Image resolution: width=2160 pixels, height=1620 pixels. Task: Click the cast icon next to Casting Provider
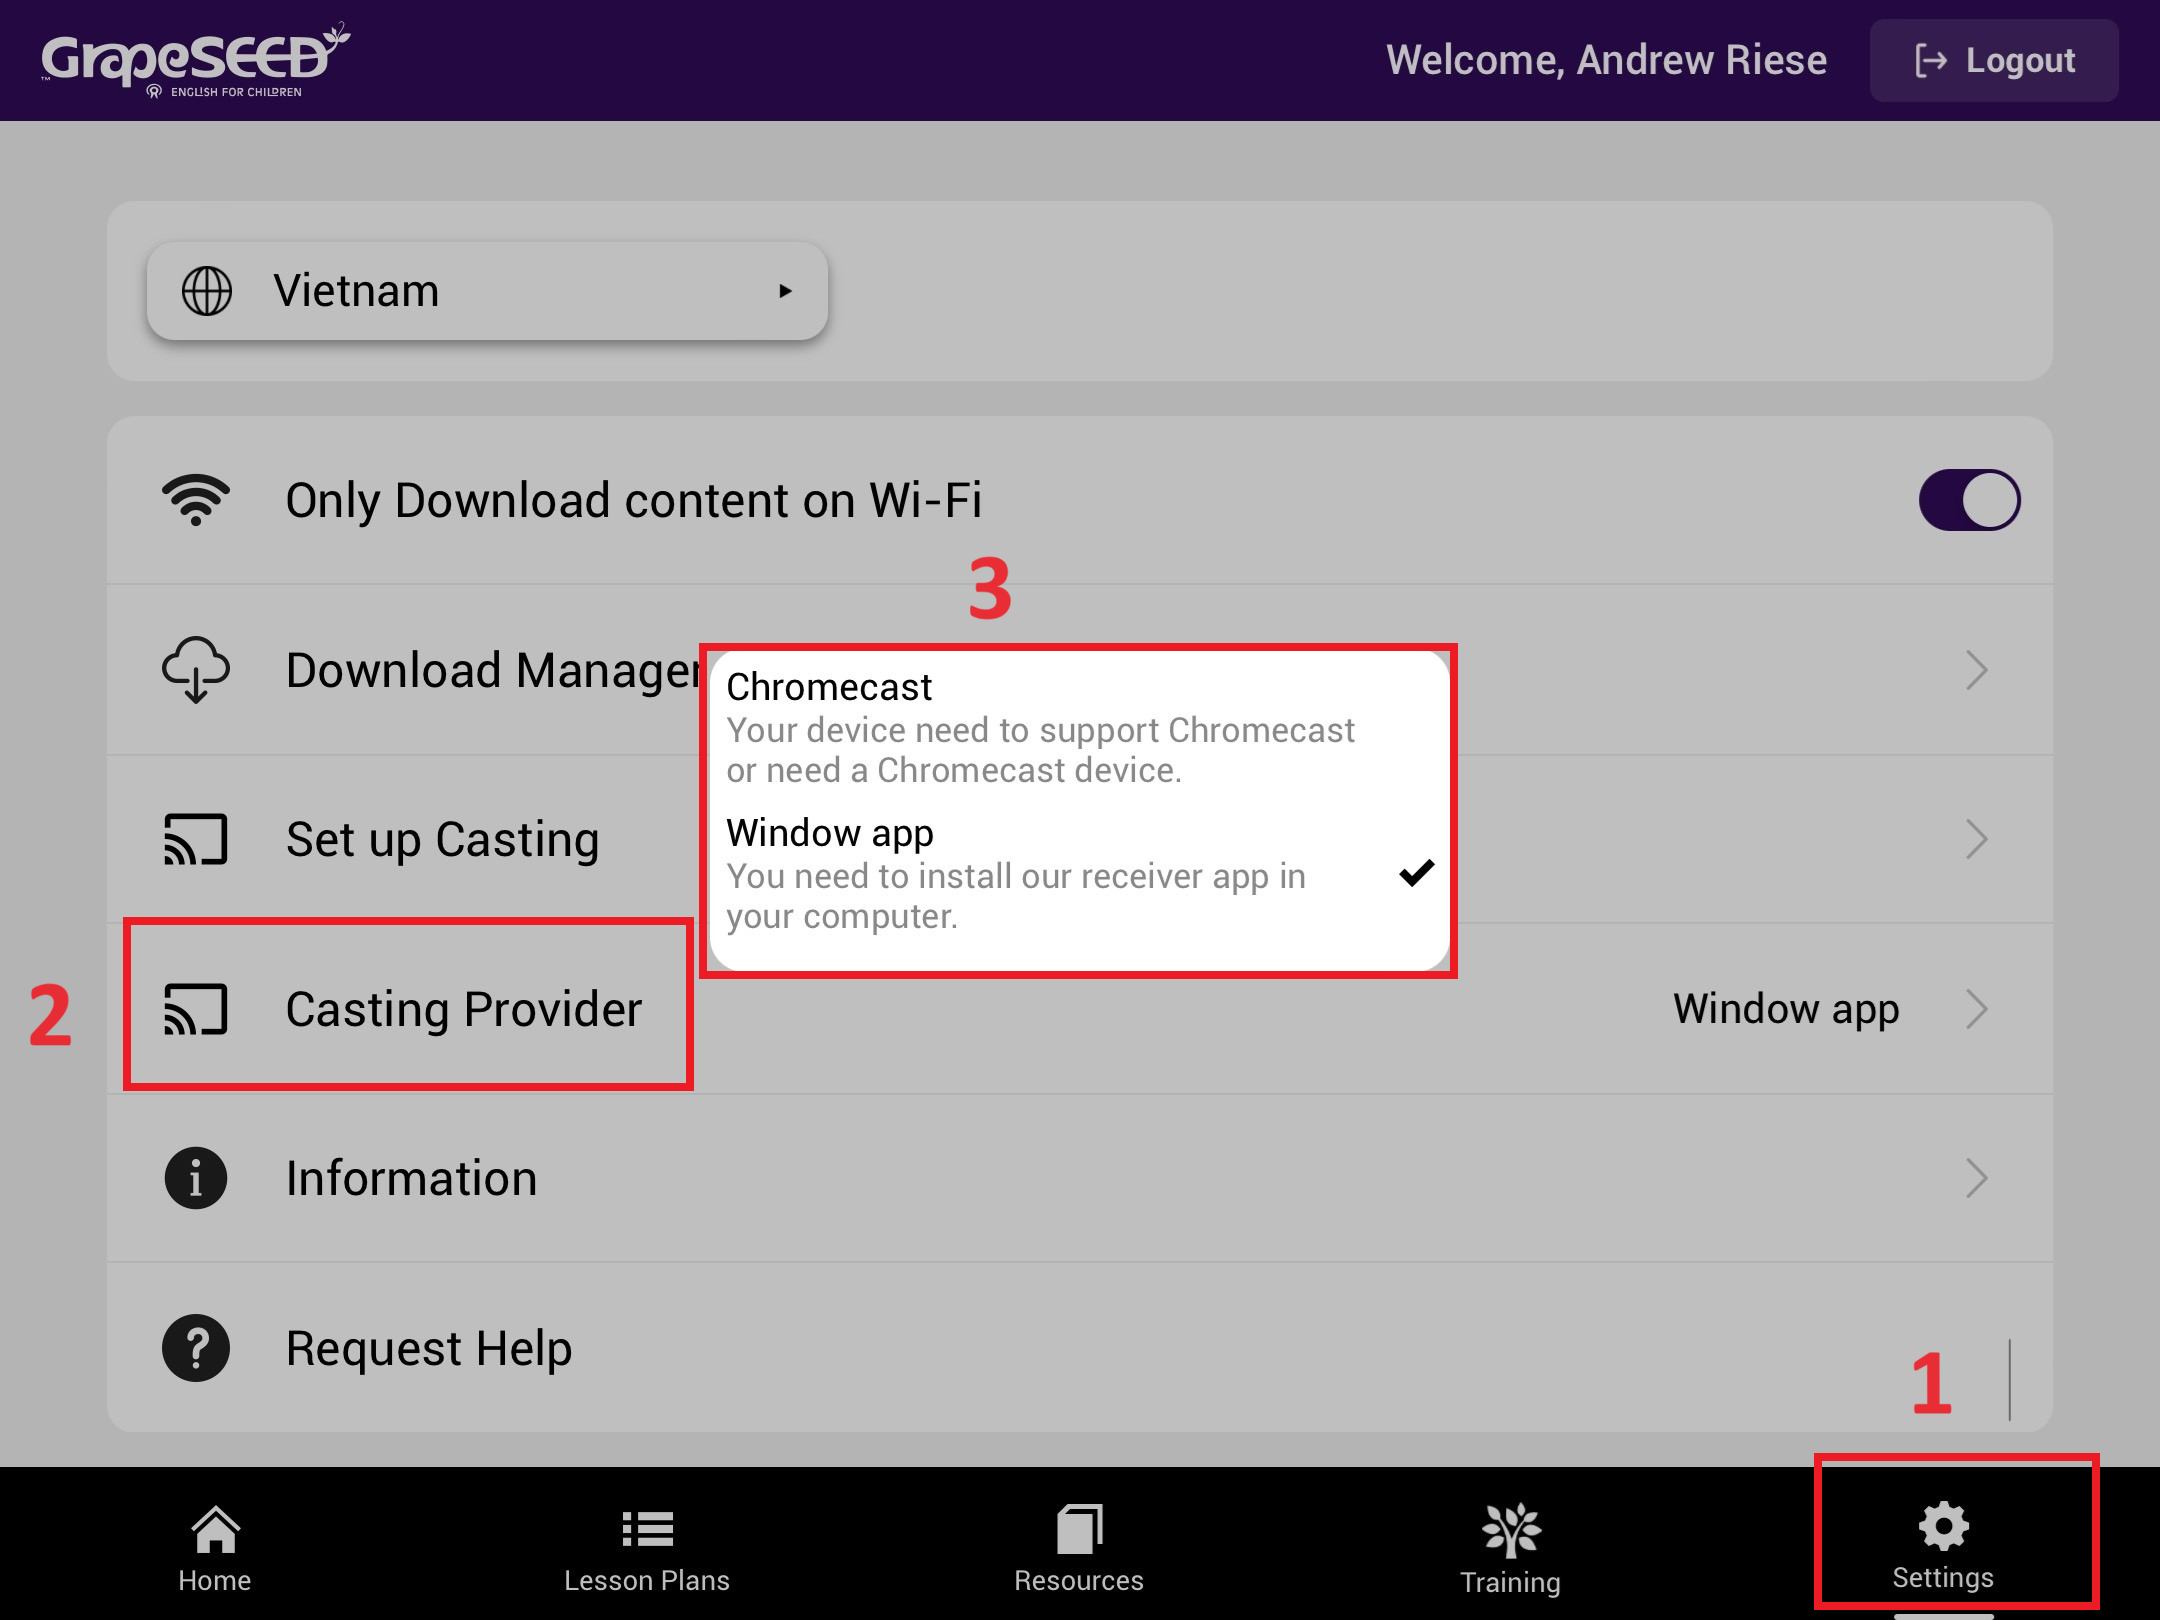pos(196,1008)
